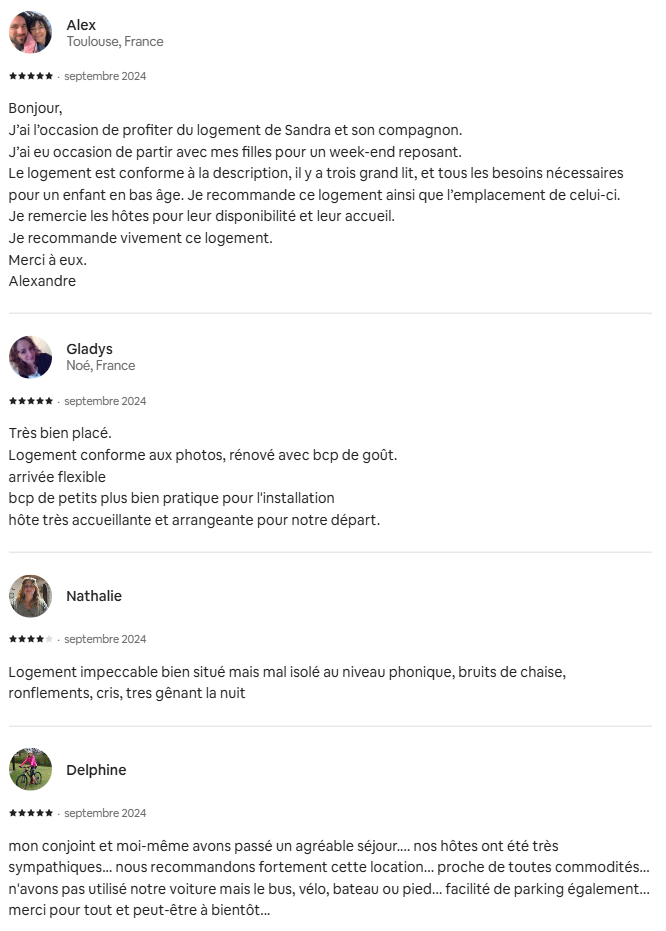Click Gladys's five-star rating icons
666x931 pixels.
click(31, 401)
